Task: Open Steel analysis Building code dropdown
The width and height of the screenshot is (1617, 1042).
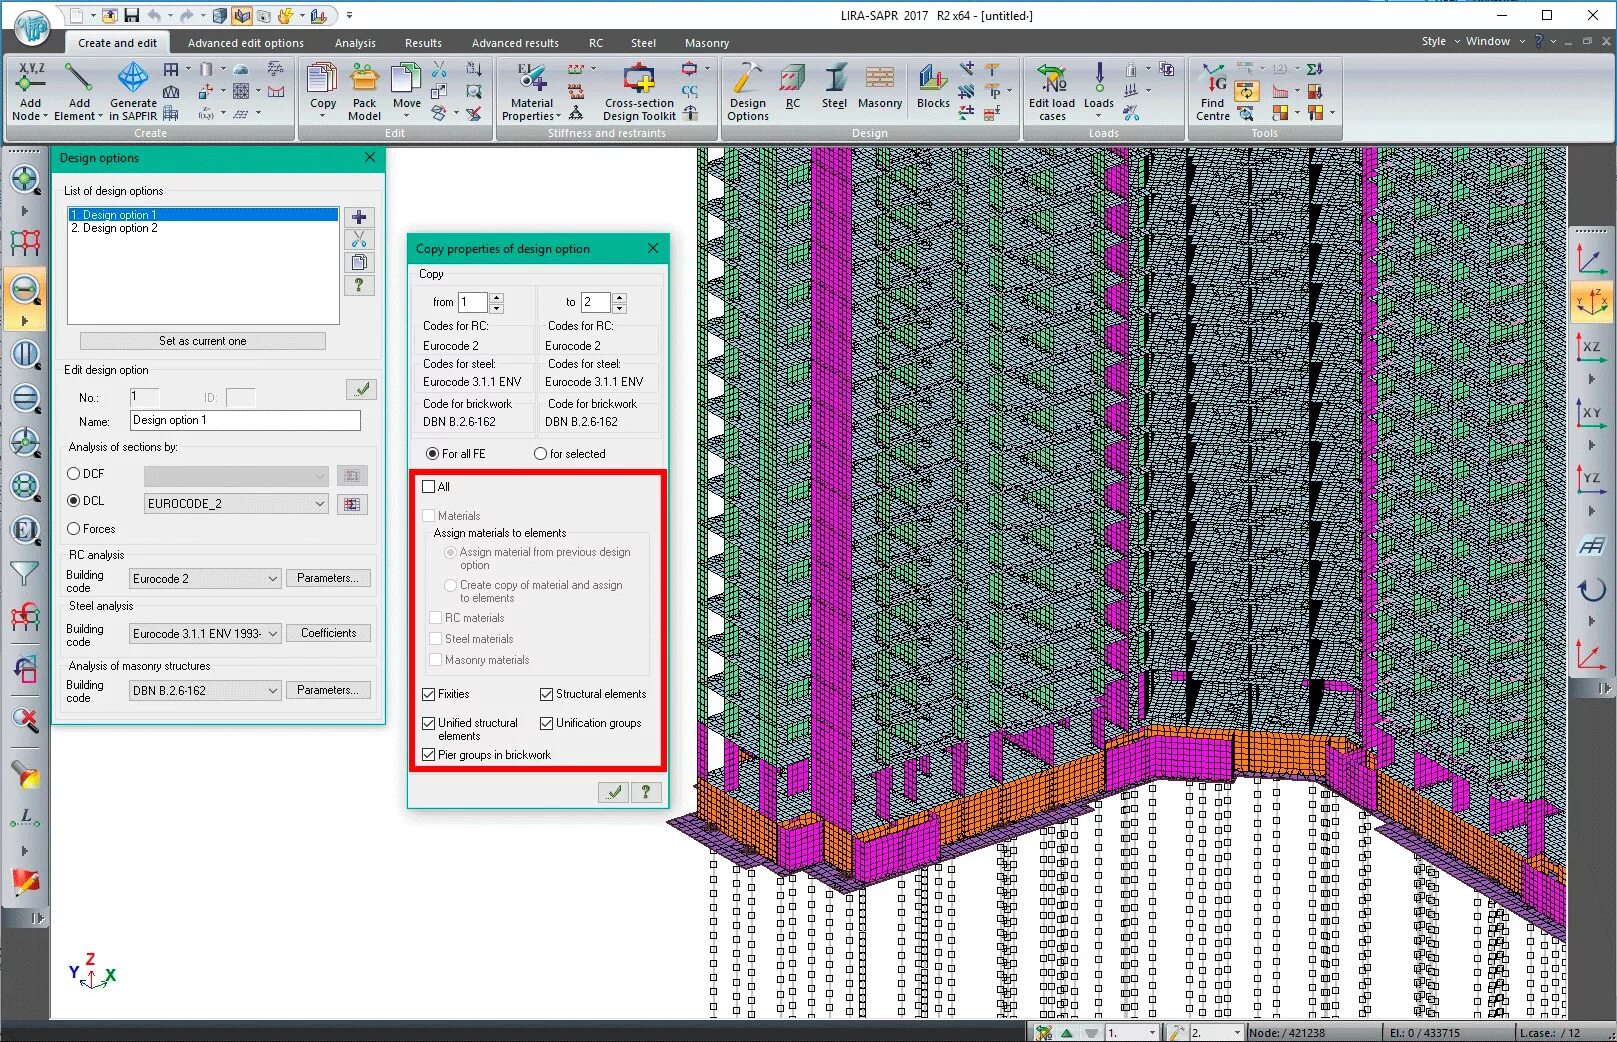Action: pyautogui.click(x=205, y=634)
